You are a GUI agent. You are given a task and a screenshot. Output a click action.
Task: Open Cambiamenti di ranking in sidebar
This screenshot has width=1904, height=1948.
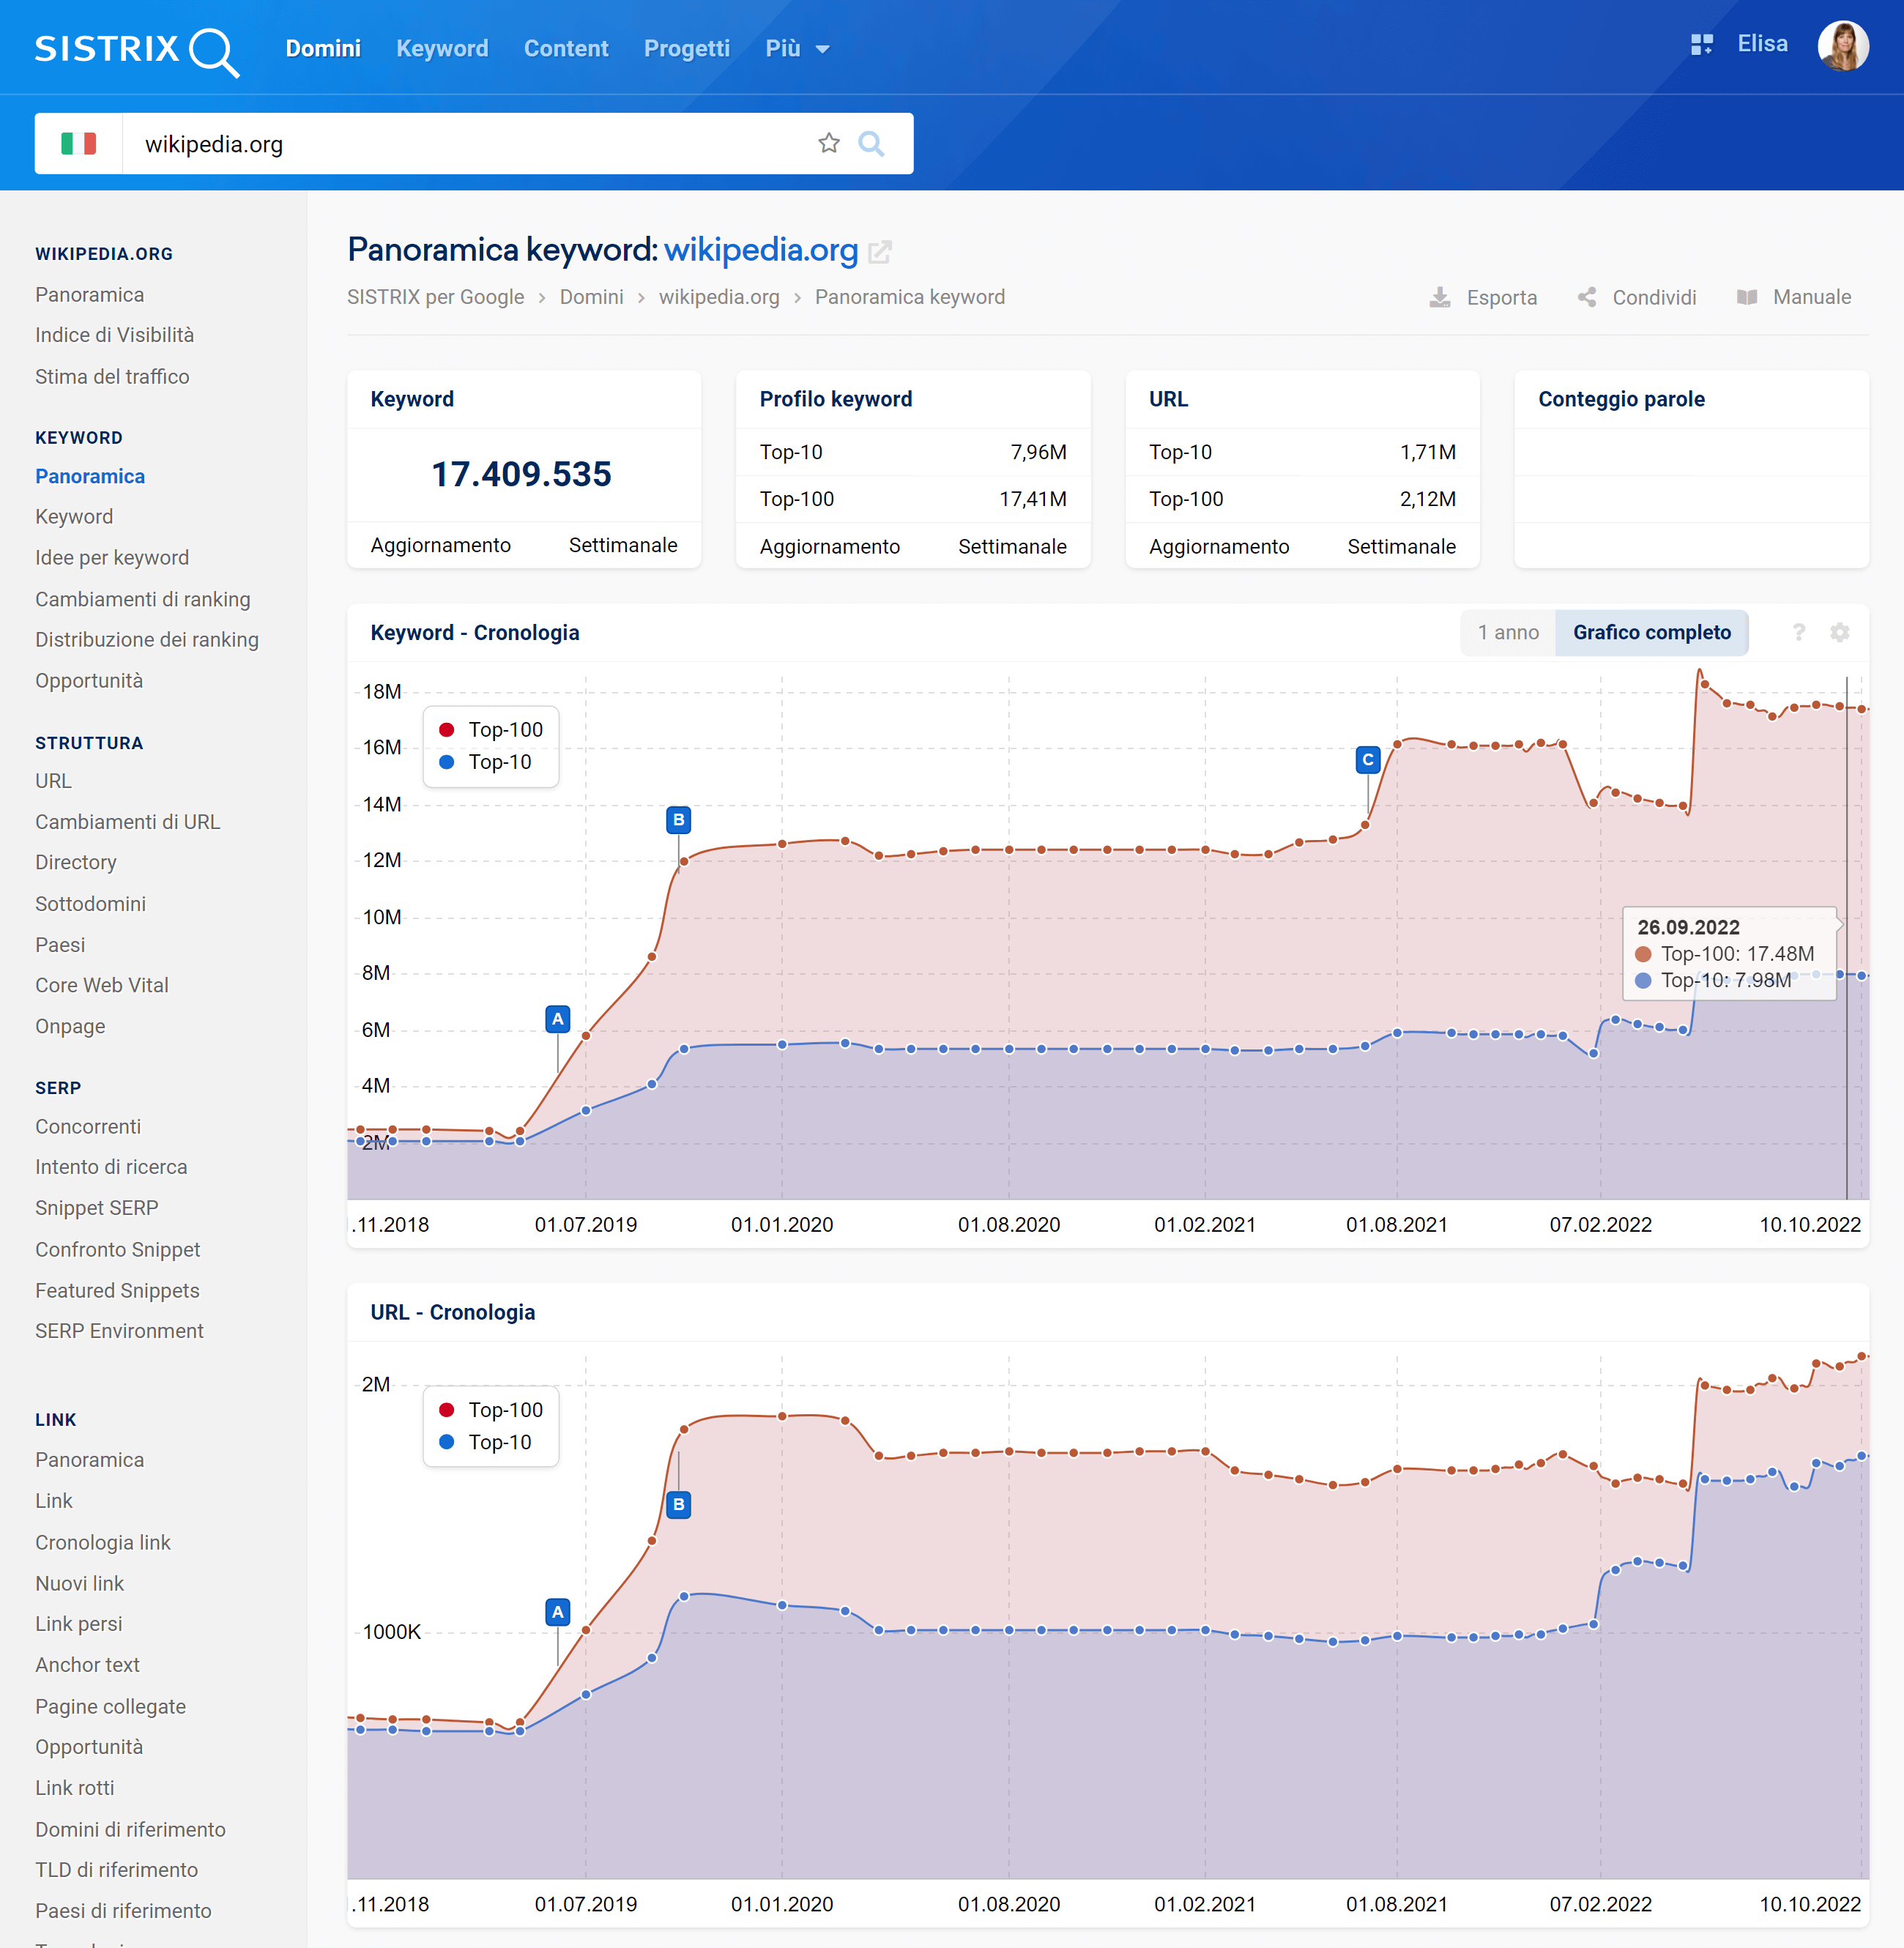click(143, 599)
